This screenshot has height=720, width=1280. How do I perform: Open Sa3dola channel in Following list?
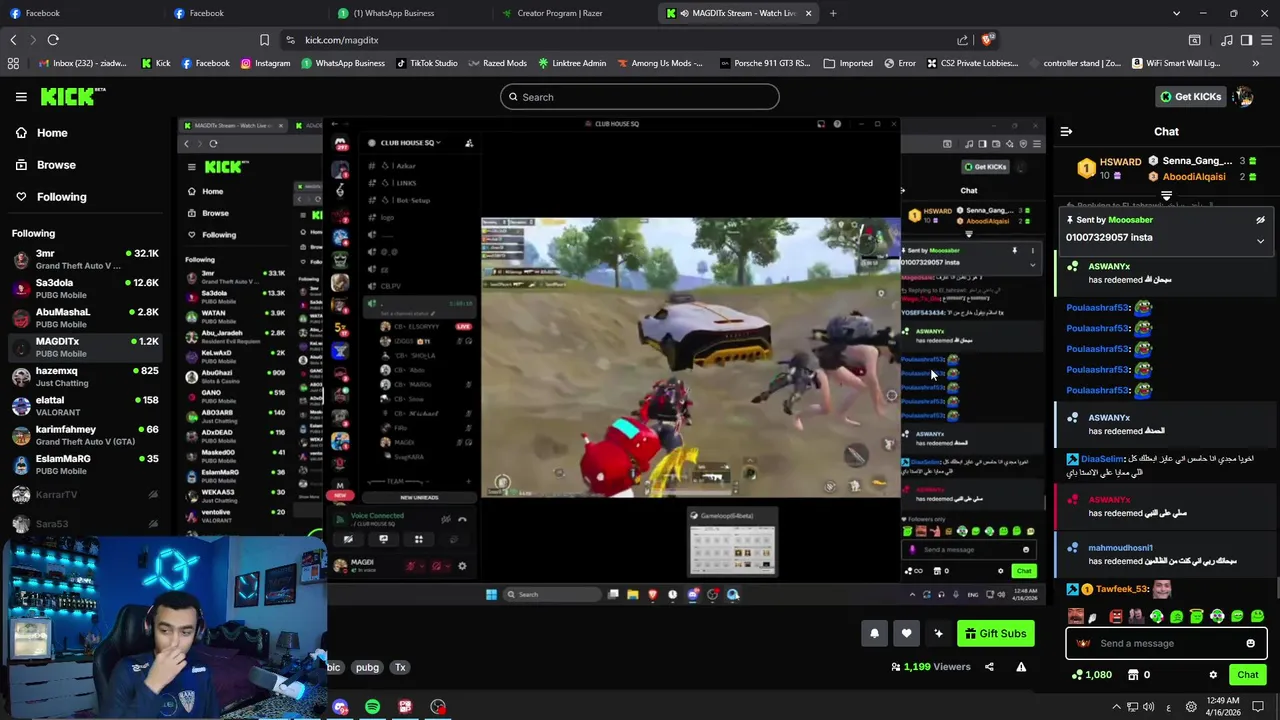coord(85,288)
